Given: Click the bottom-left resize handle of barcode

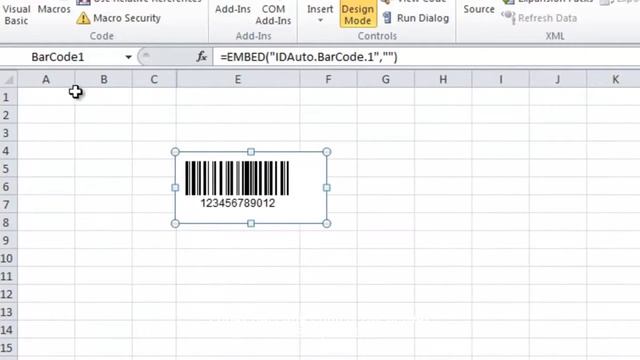Looking at the screenshot, I should pyautogui.click(x=175, y=224).
